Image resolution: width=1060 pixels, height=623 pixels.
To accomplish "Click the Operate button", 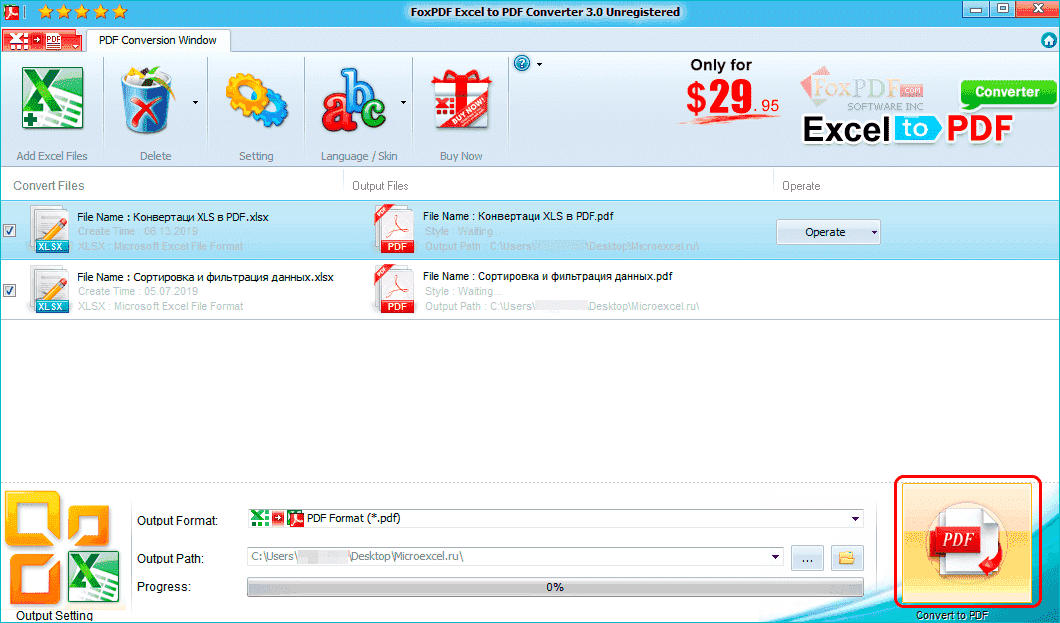I will (827, 232).
